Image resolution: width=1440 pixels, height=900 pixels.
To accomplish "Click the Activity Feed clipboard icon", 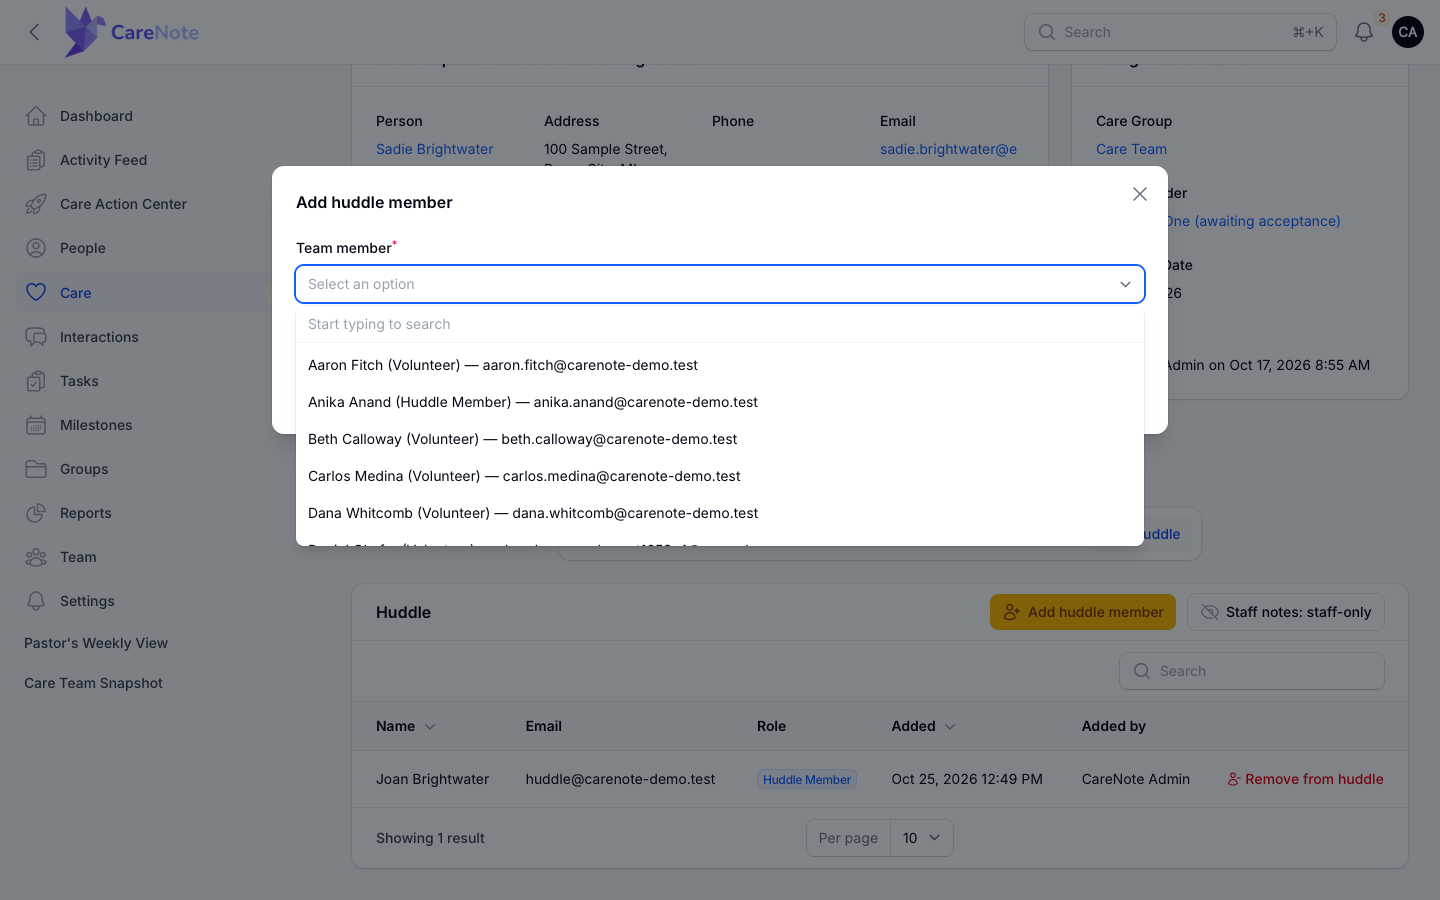I will click(x=36, y=160).
